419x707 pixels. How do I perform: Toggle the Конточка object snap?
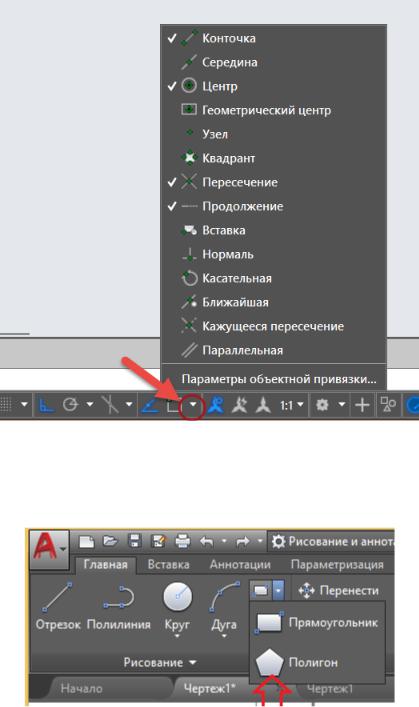(273, 38)
